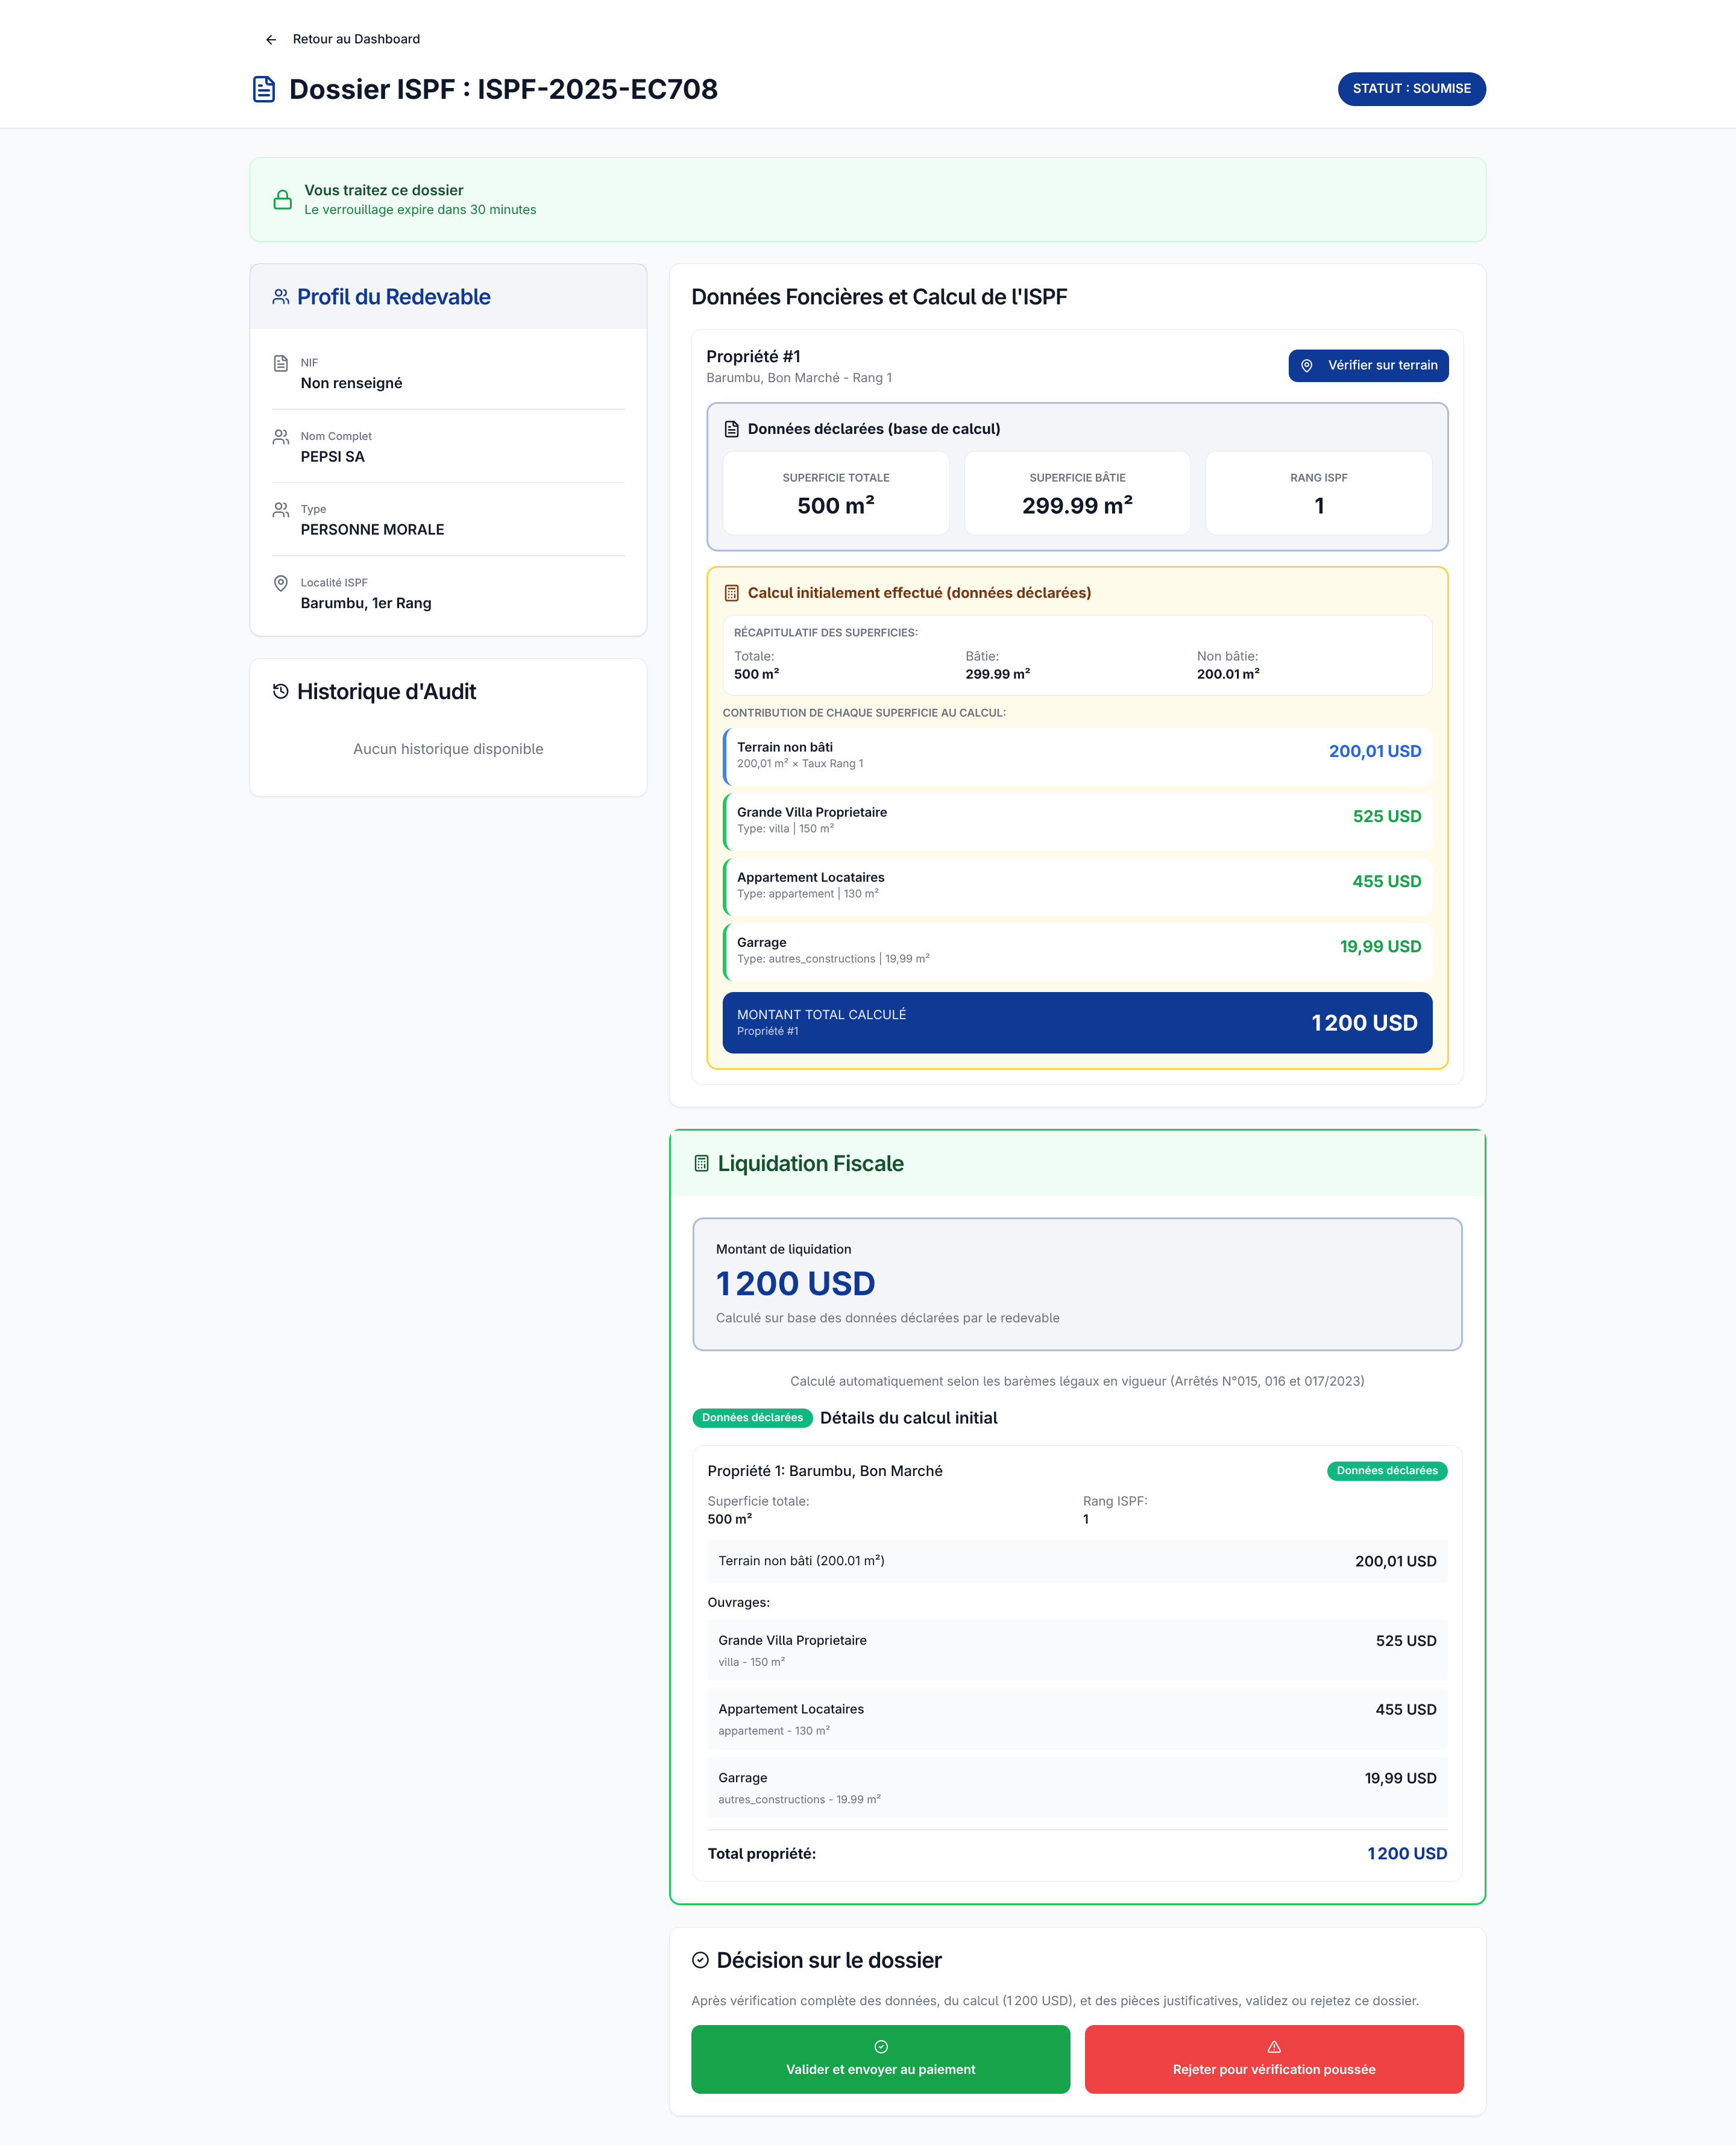Select the STATUT : SOUMISE badge
Viewport: 1736px width, 2145px height.
(x=1411, y=88)
